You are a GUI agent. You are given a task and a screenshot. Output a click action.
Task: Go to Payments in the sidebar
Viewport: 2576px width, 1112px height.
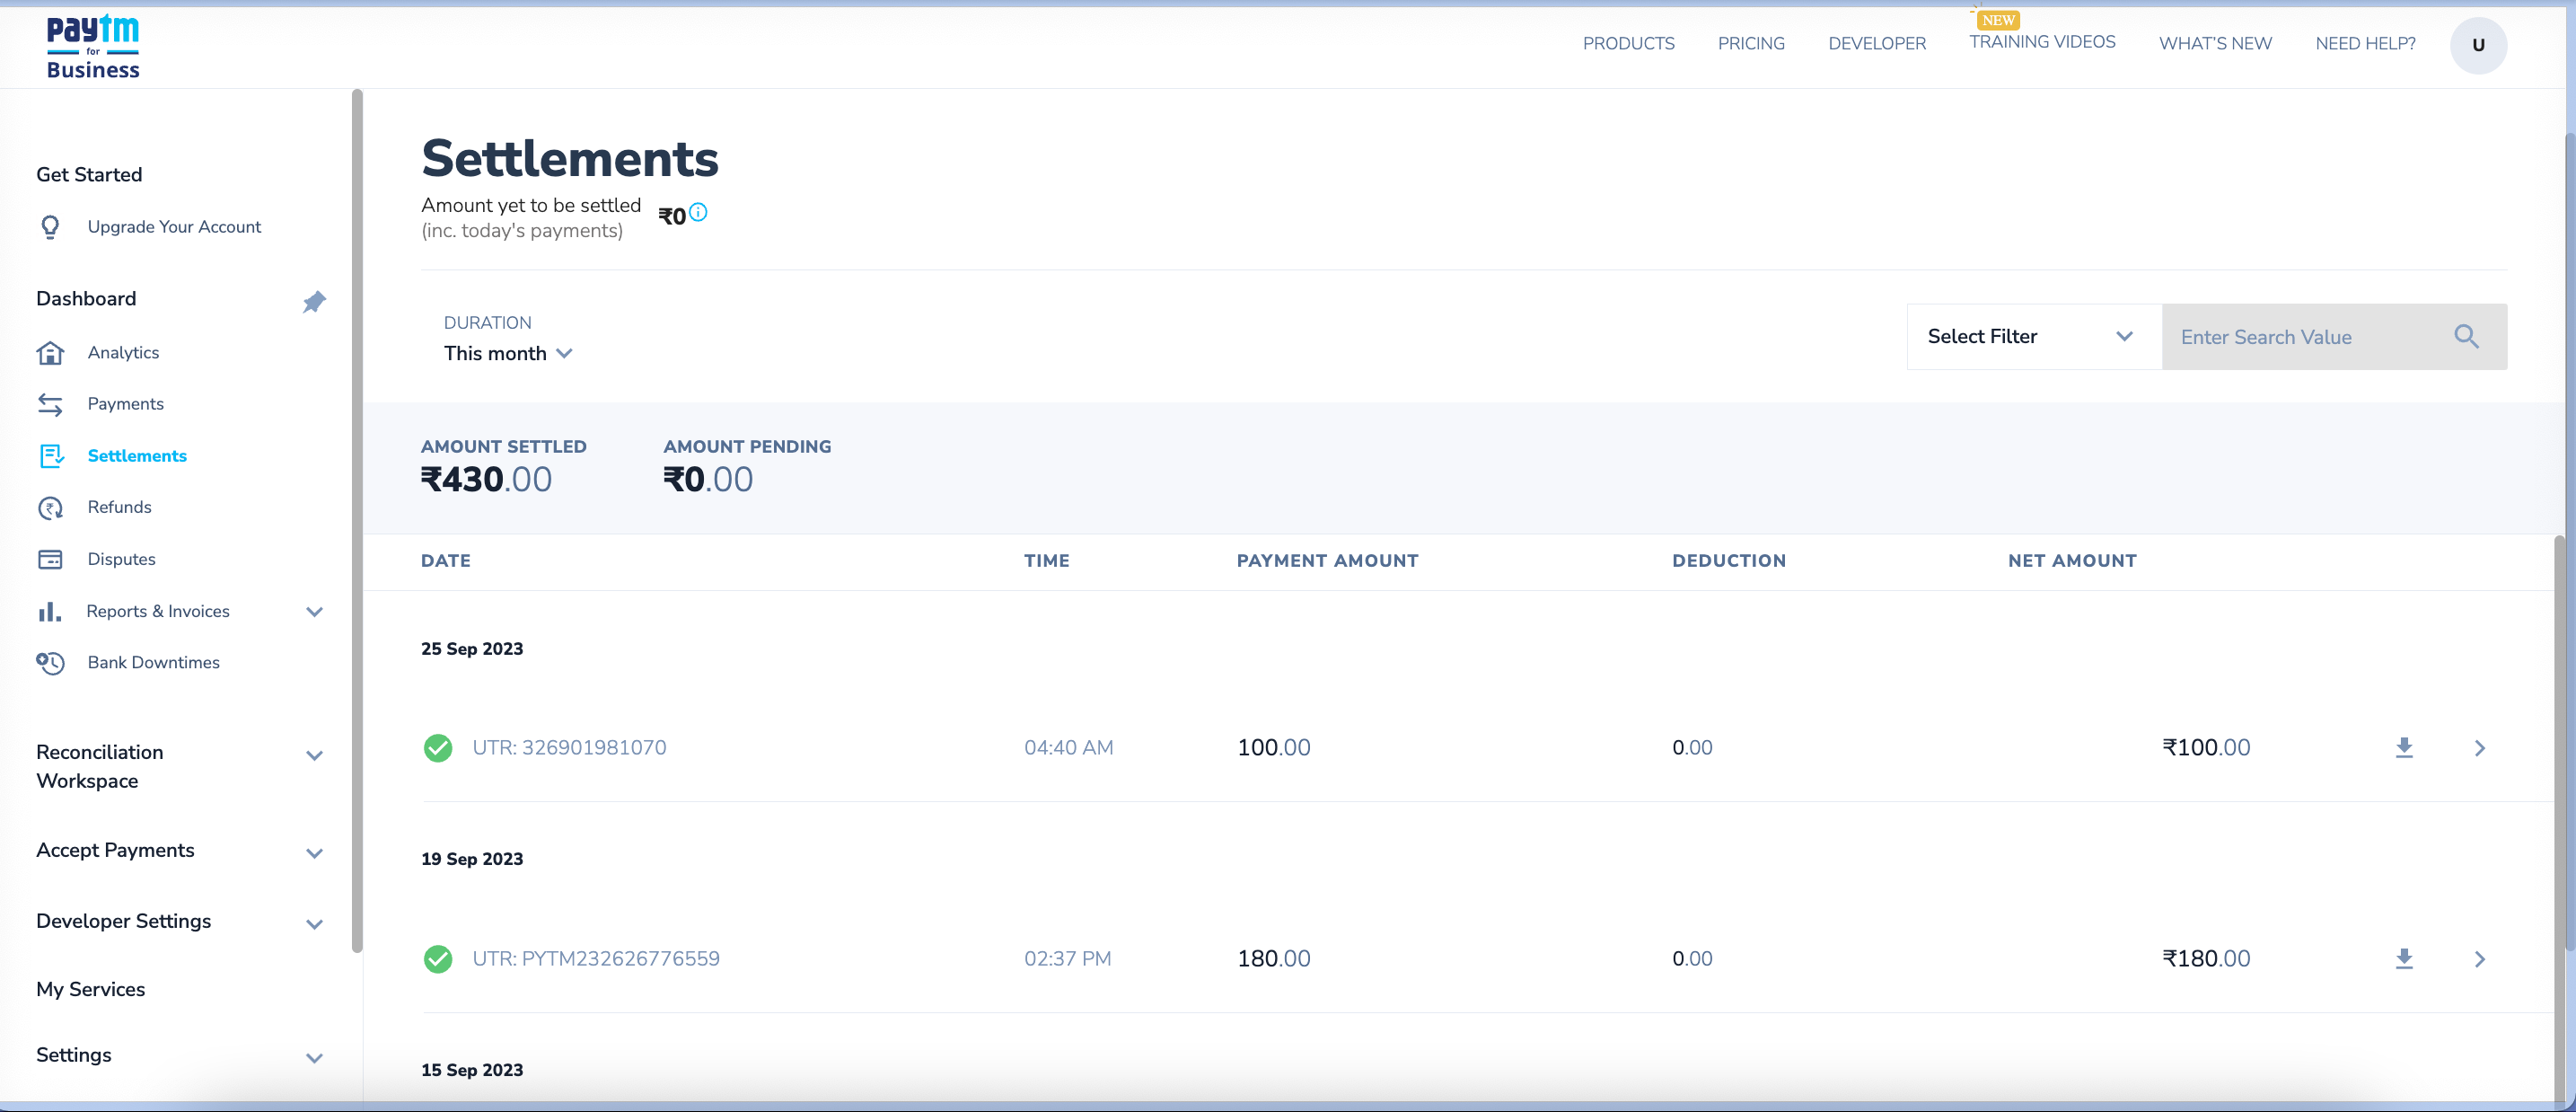(x=125, y=404)
